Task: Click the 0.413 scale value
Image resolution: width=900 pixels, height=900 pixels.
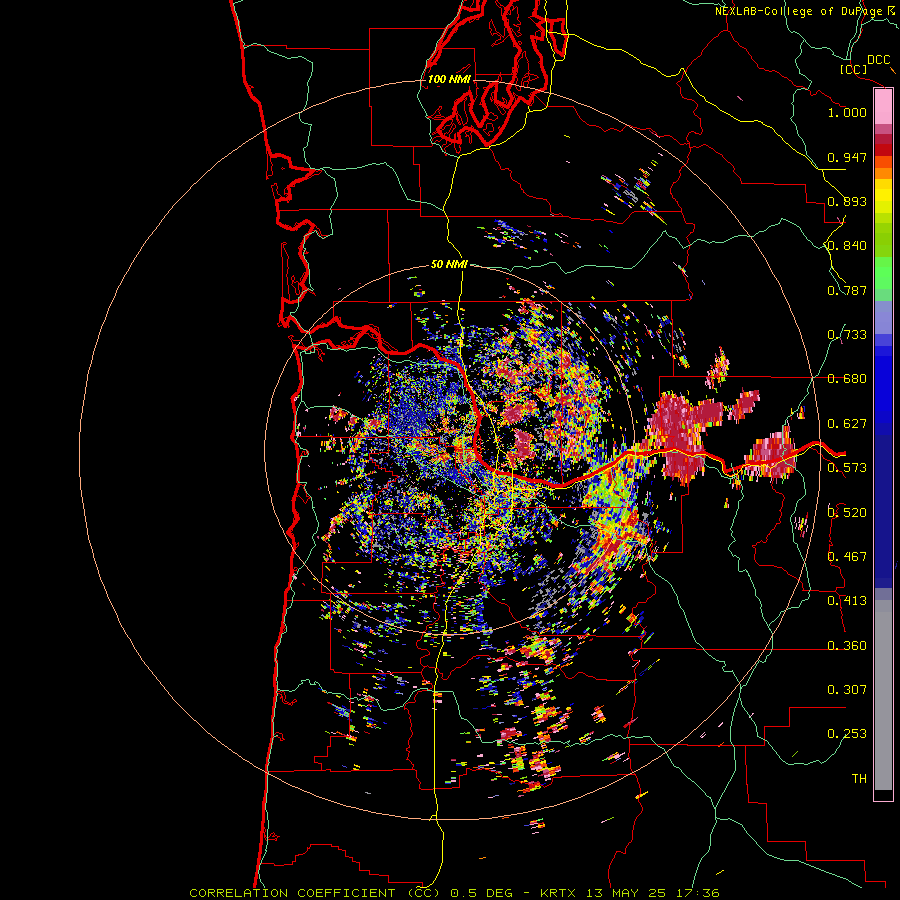Action: [x=847, y=601]
